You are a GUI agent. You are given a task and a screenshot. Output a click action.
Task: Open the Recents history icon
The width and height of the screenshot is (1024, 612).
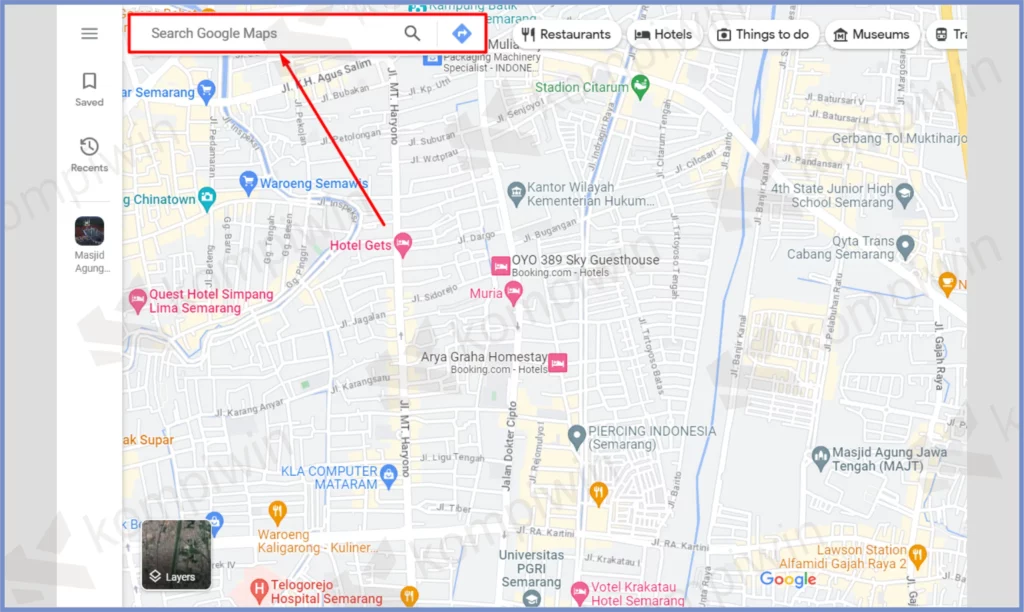(x=89, y=146)
